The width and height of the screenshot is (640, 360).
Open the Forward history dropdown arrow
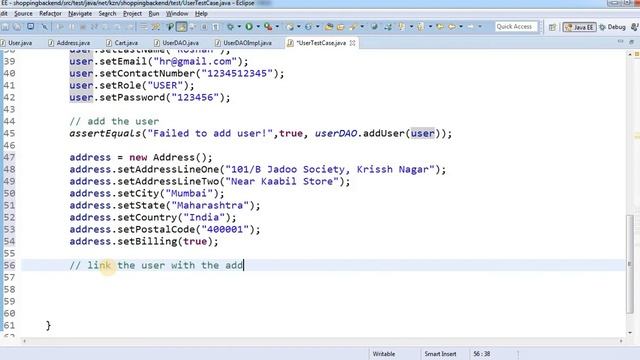point(480,27)
